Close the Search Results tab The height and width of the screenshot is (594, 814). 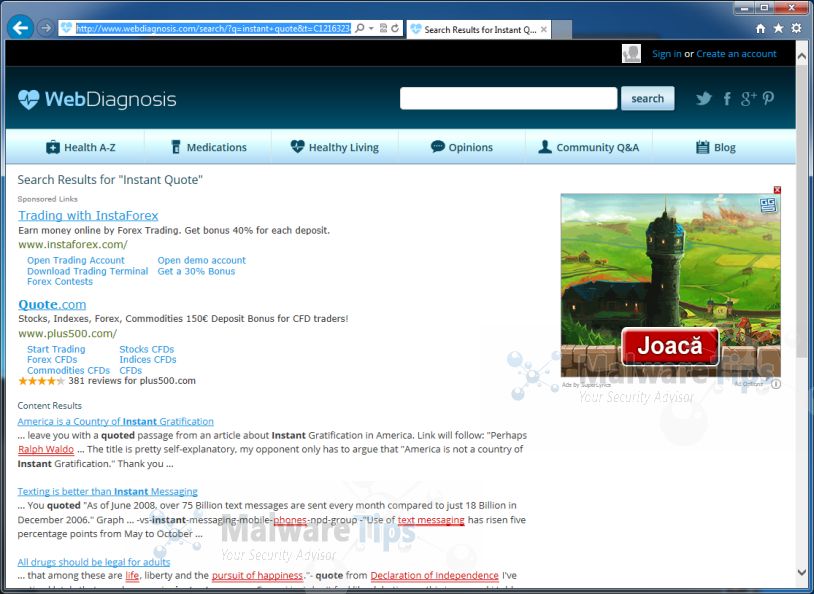pos(544,30)
